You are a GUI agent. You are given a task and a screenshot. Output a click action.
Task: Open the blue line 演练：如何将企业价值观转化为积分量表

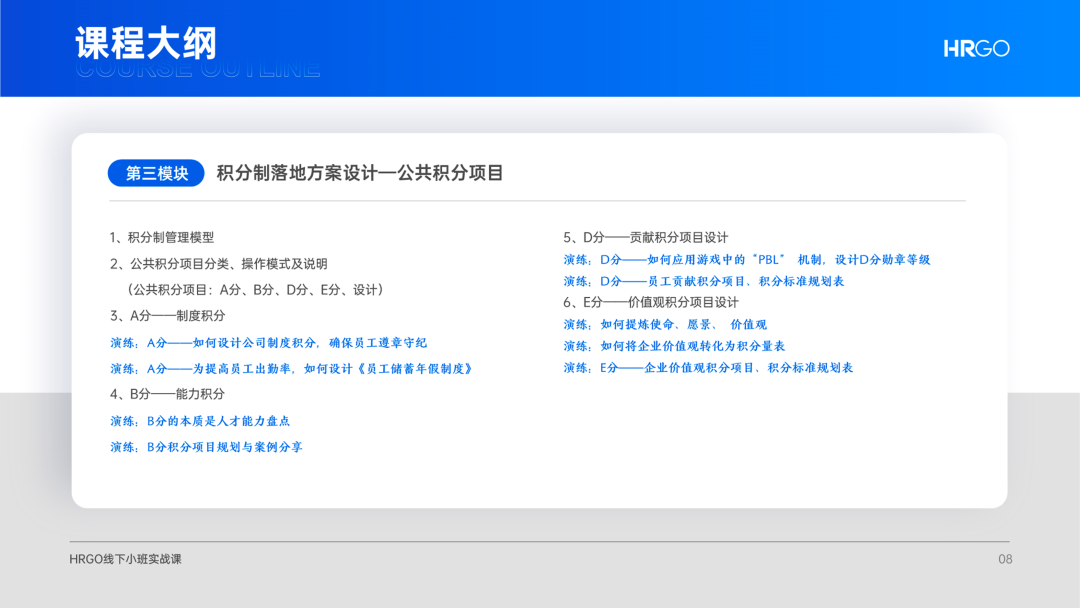pyautogui.click(x=674, y=346)
